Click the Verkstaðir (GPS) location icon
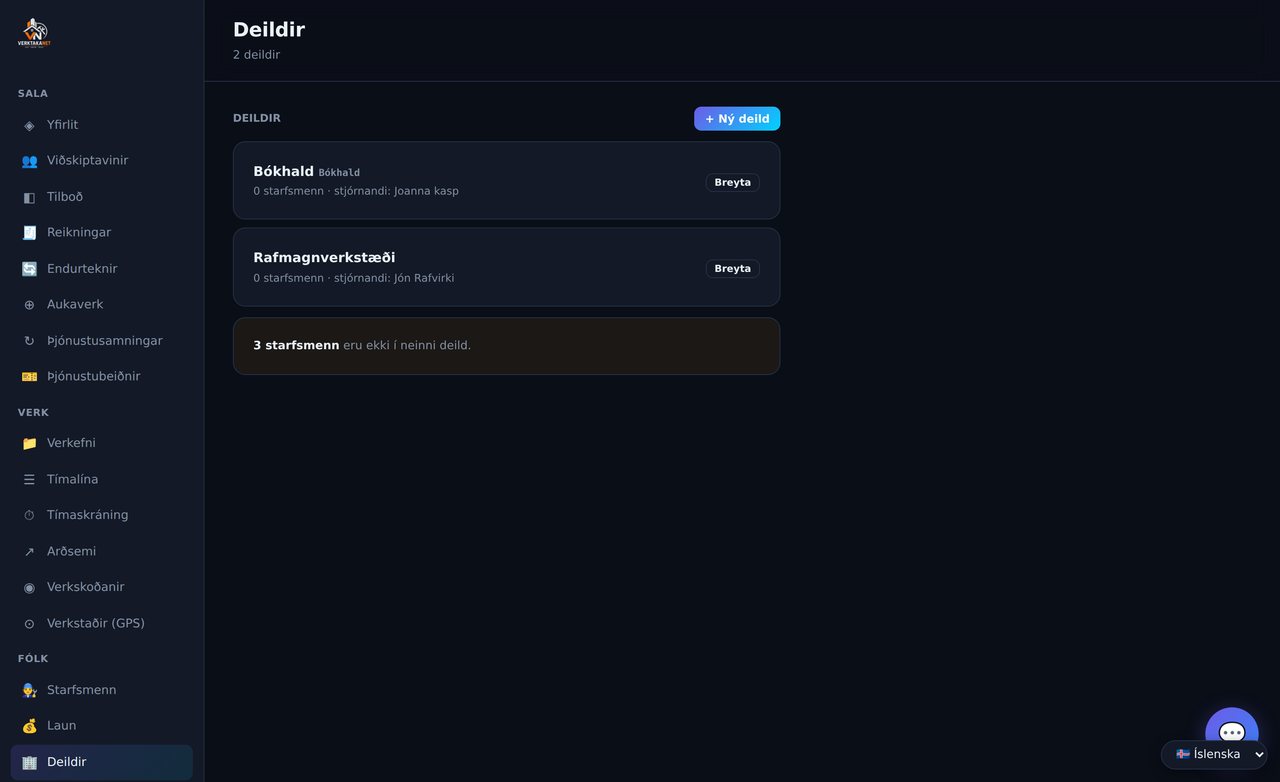 29,624
